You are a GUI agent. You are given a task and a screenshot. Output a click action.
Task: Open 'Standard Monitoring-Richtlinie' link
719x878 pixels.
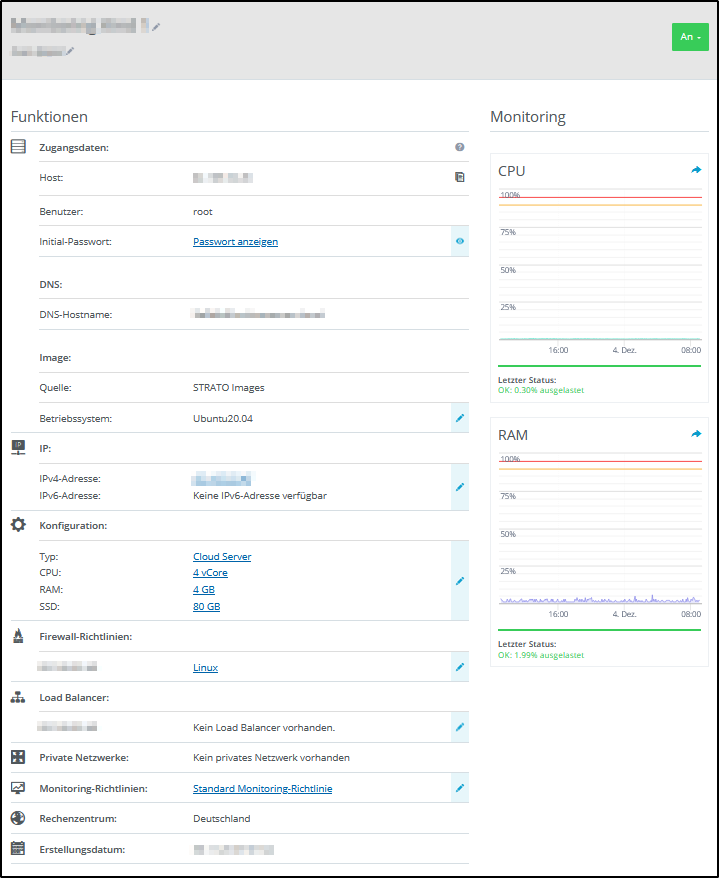[x=263, y=788]
